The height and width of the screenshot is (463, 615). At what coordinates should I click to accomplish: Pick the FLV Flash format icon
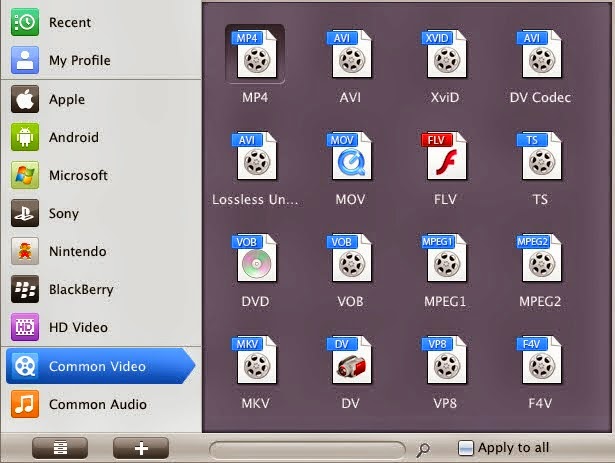[445, 156]
